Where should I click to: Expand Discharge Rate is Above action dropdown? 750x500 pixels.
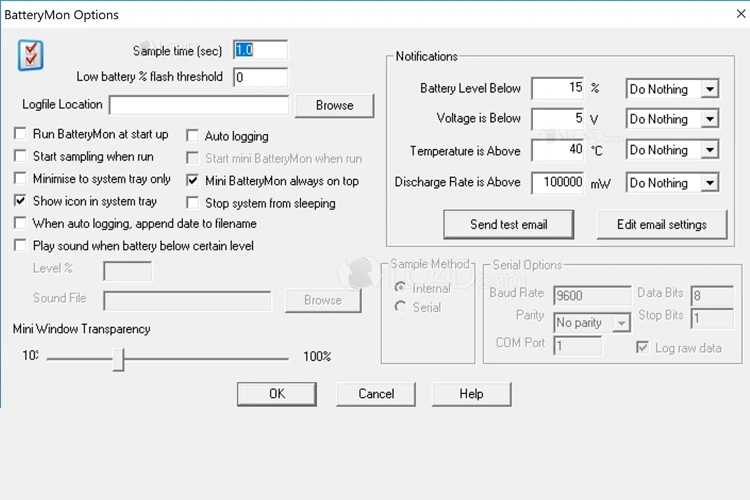pyautogui.click(x=710, y=183)
